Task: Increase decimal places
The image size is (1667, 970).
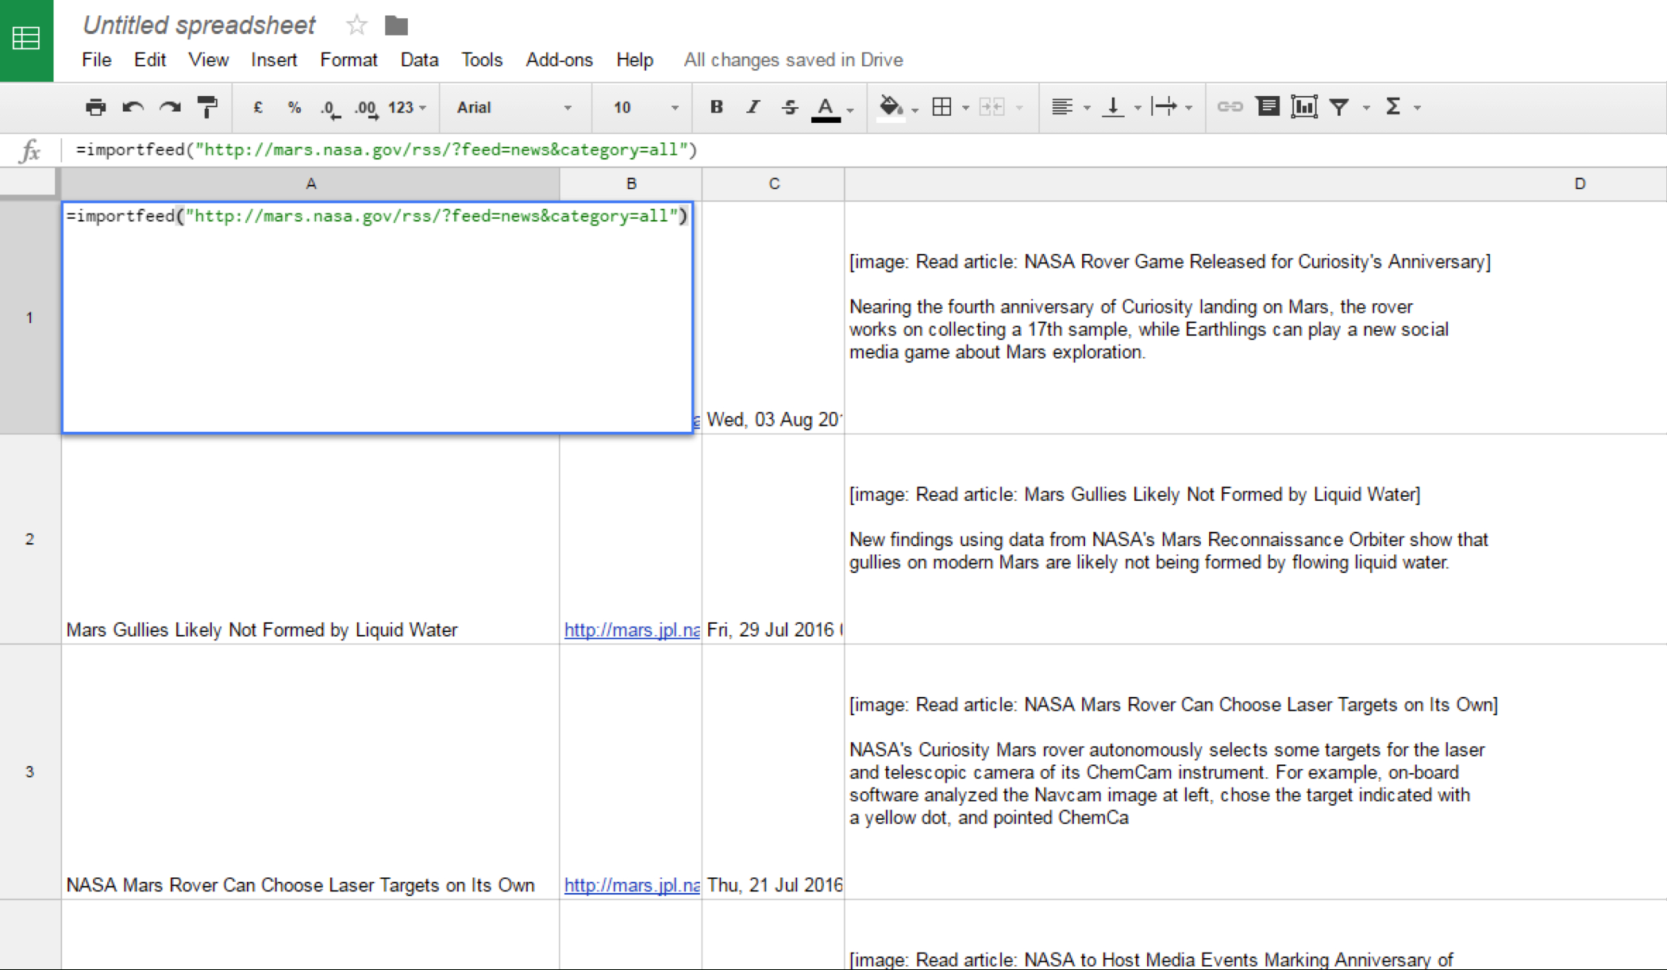Action: (366, 108)
